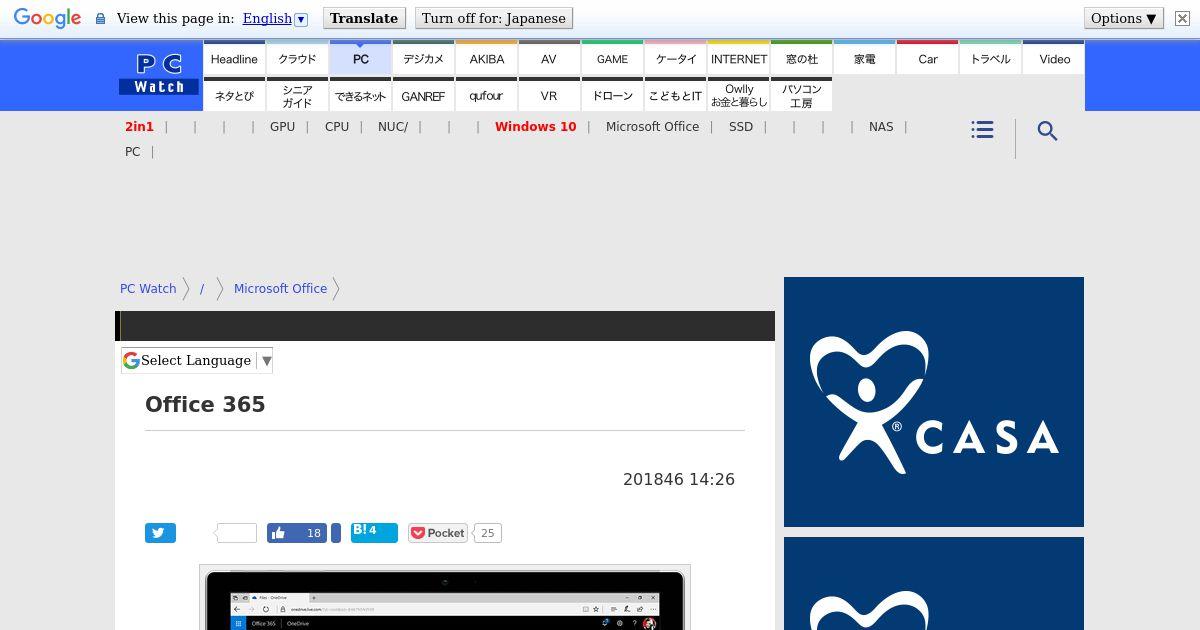Open the hamburger list menu icon
1200x630 pixels.
(982, 130)
